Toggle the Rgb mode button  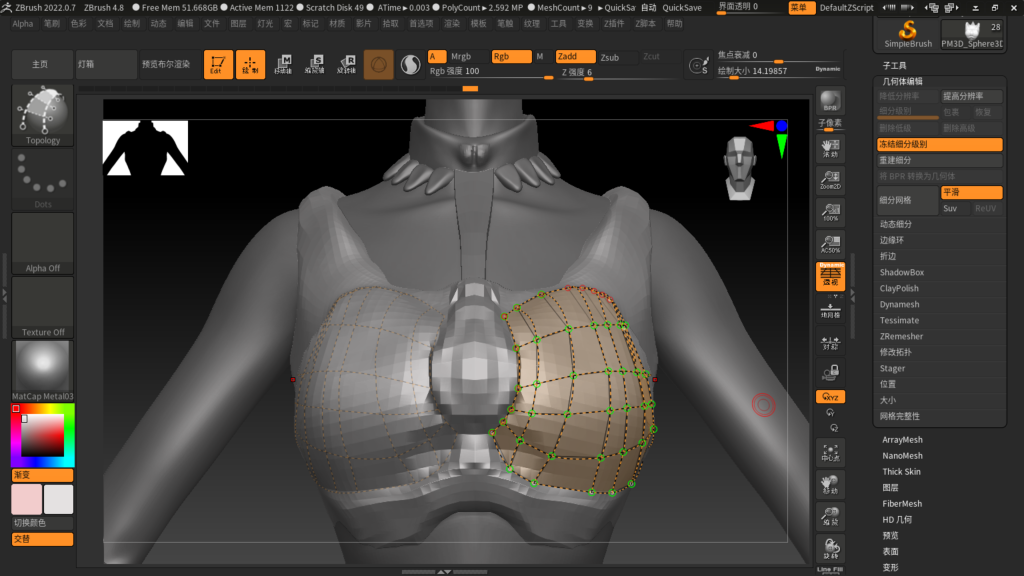tap(511, 57)
